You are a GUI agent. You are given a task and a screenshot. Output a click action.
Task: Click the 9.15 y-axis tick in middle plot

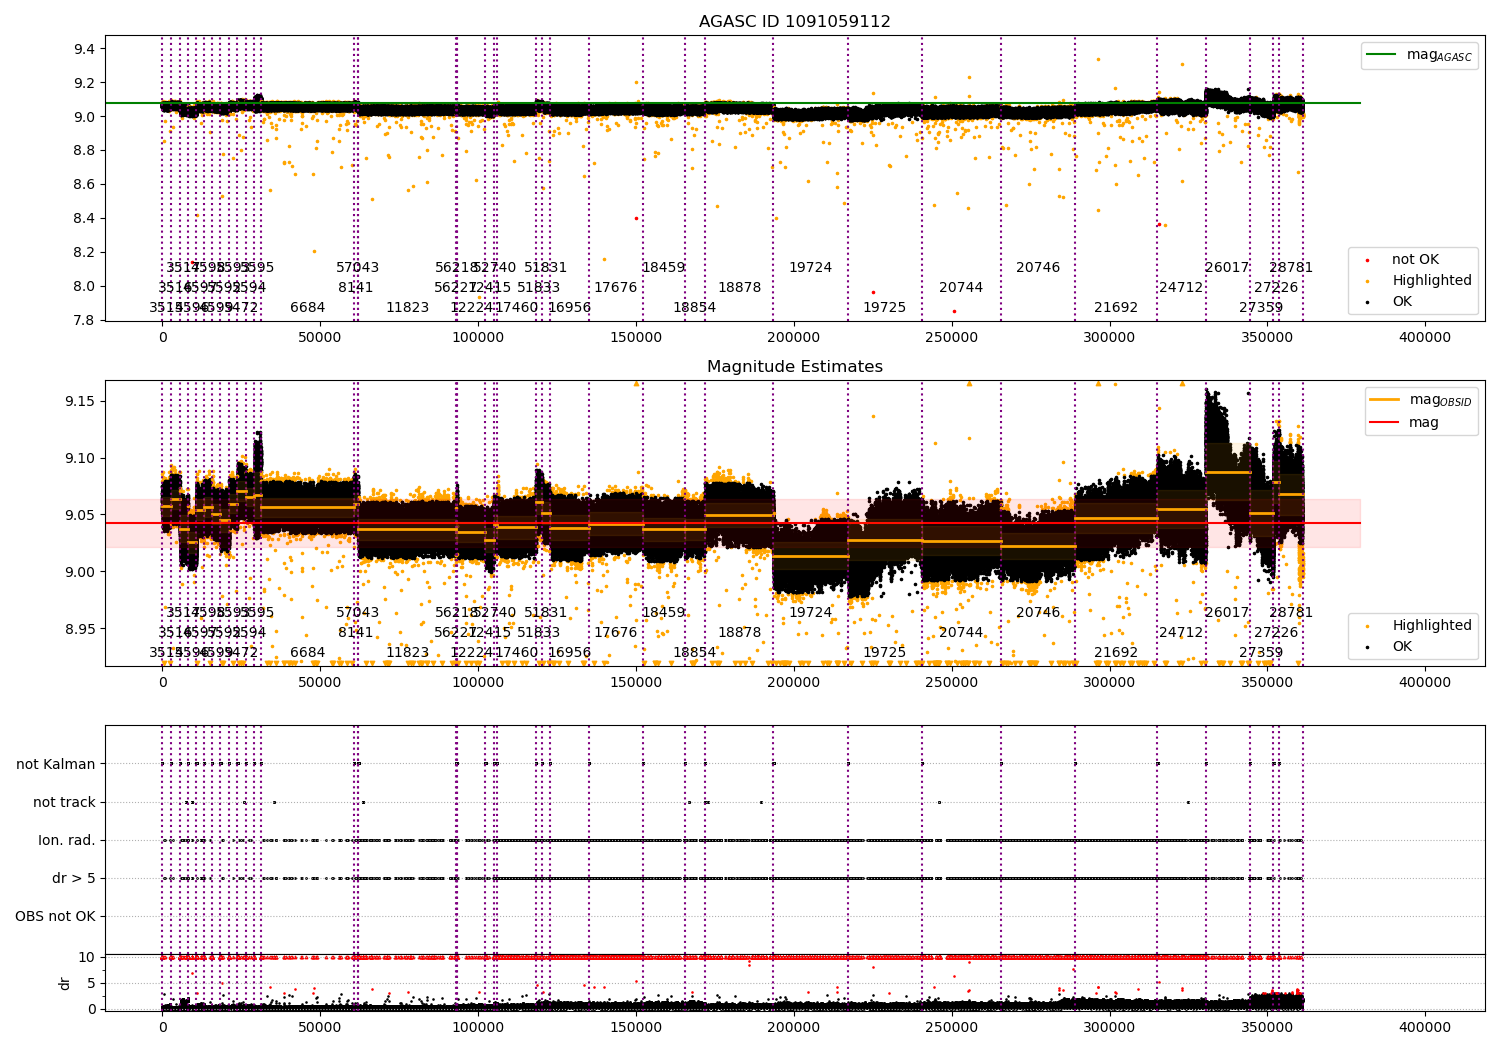(82, 401)
